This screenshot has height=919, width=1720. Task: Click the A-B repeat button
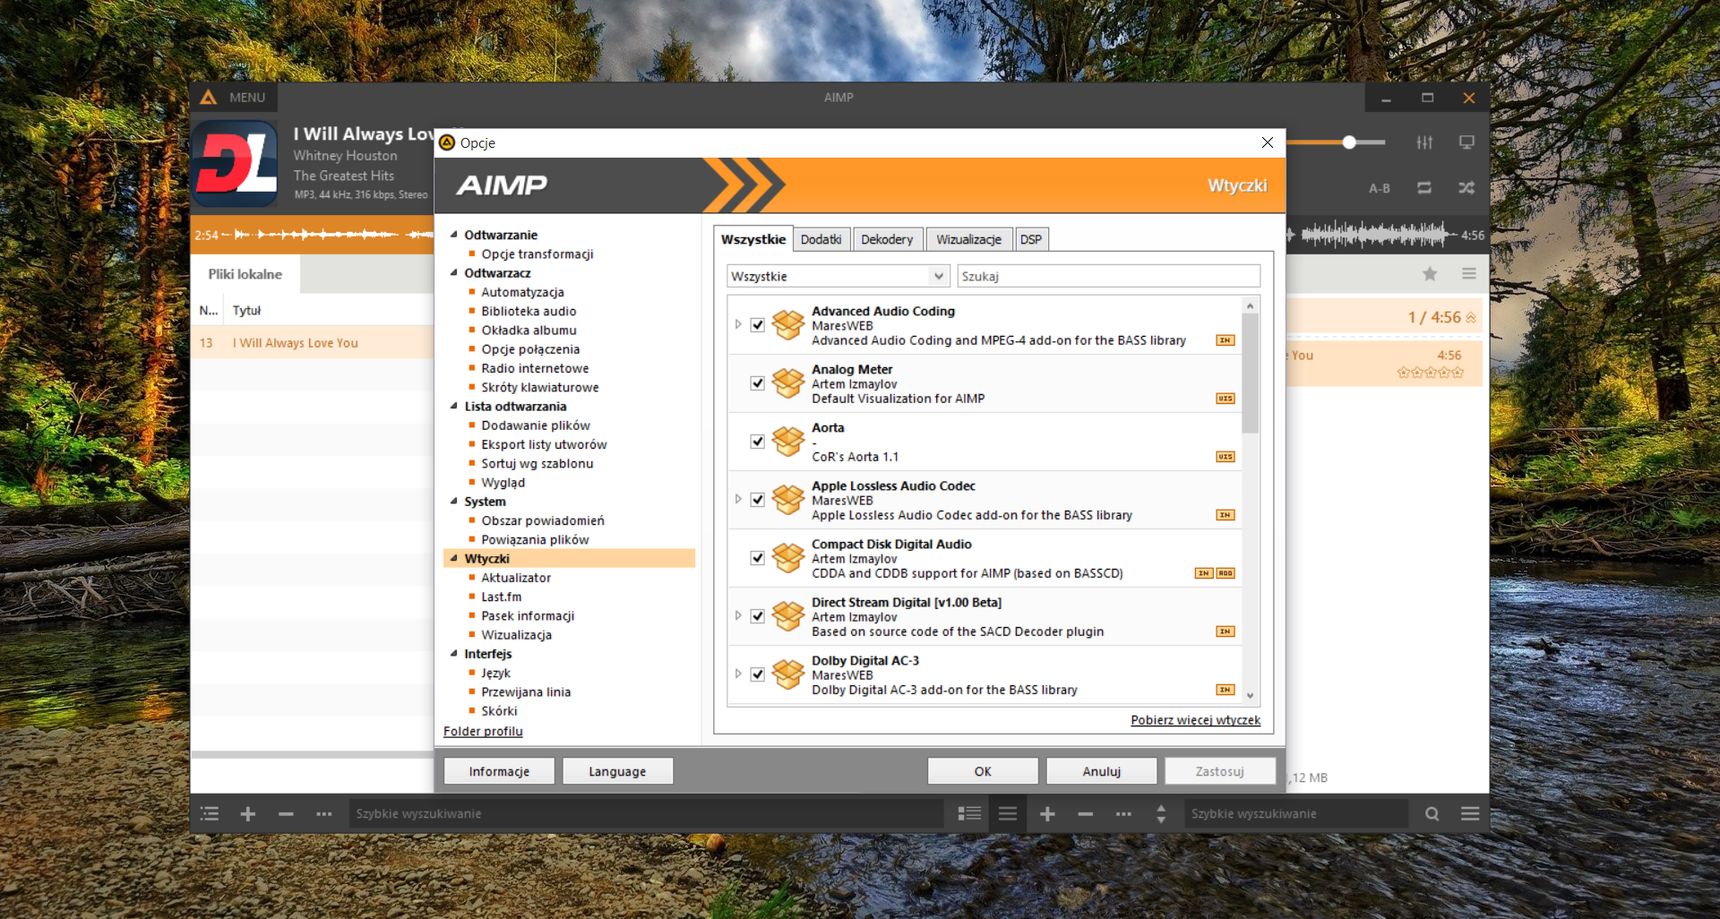(1379, 188)
